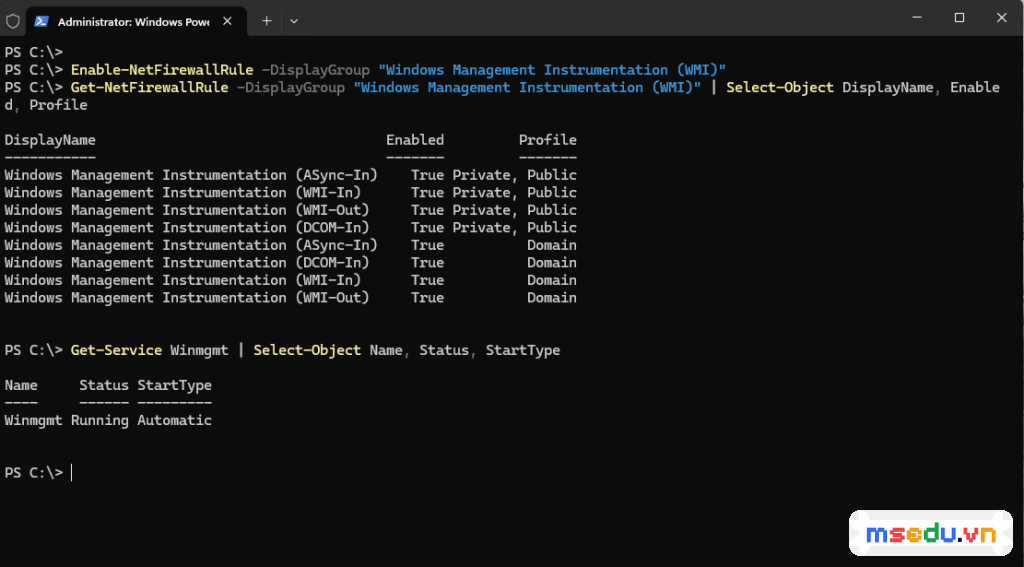
Task: Click the Get-Service command text
Action: tap(116, 351)
